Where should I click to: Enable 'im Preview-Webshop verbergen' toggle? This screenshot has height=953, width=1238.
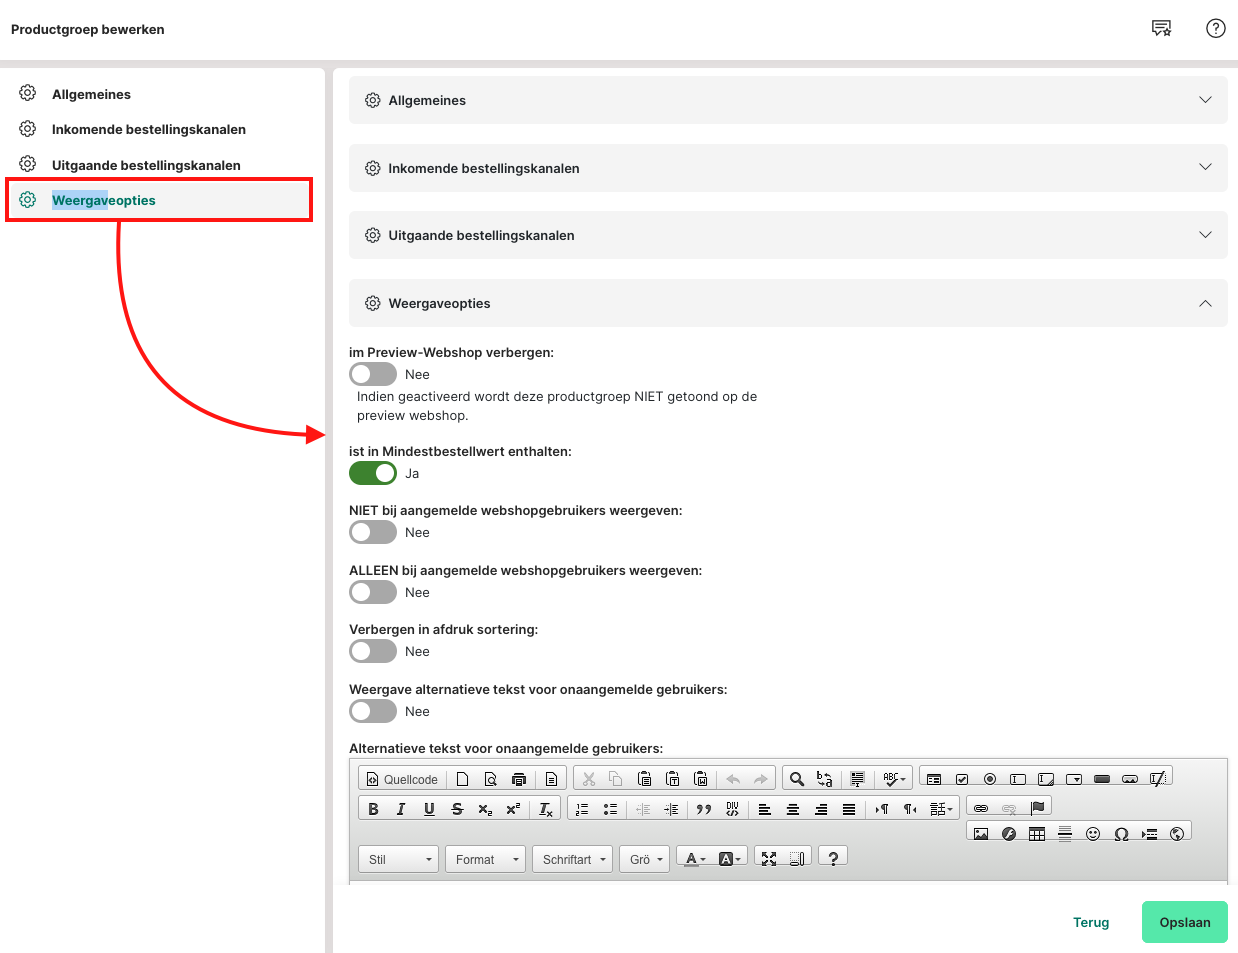pyautogui.click(x=373, y=374)
